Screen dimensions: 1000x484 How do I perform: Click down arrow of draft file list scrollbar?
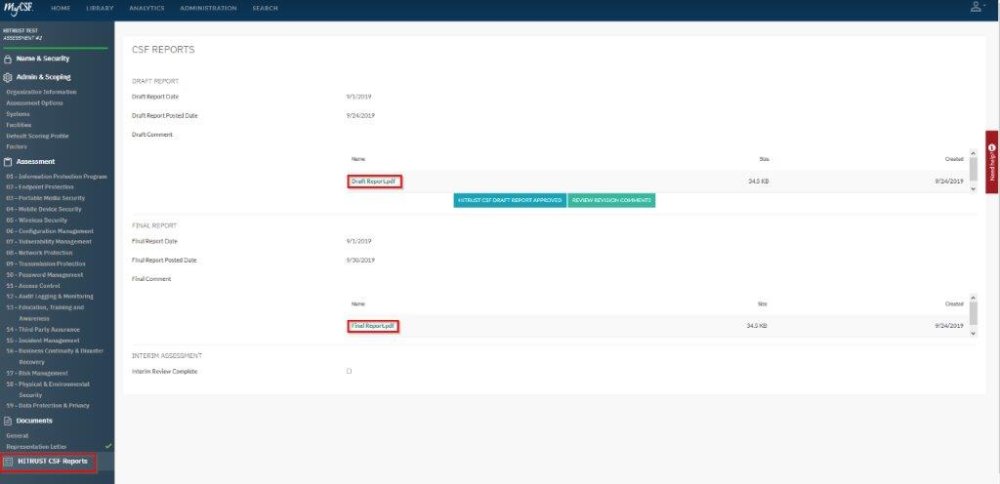coord(973,189)
